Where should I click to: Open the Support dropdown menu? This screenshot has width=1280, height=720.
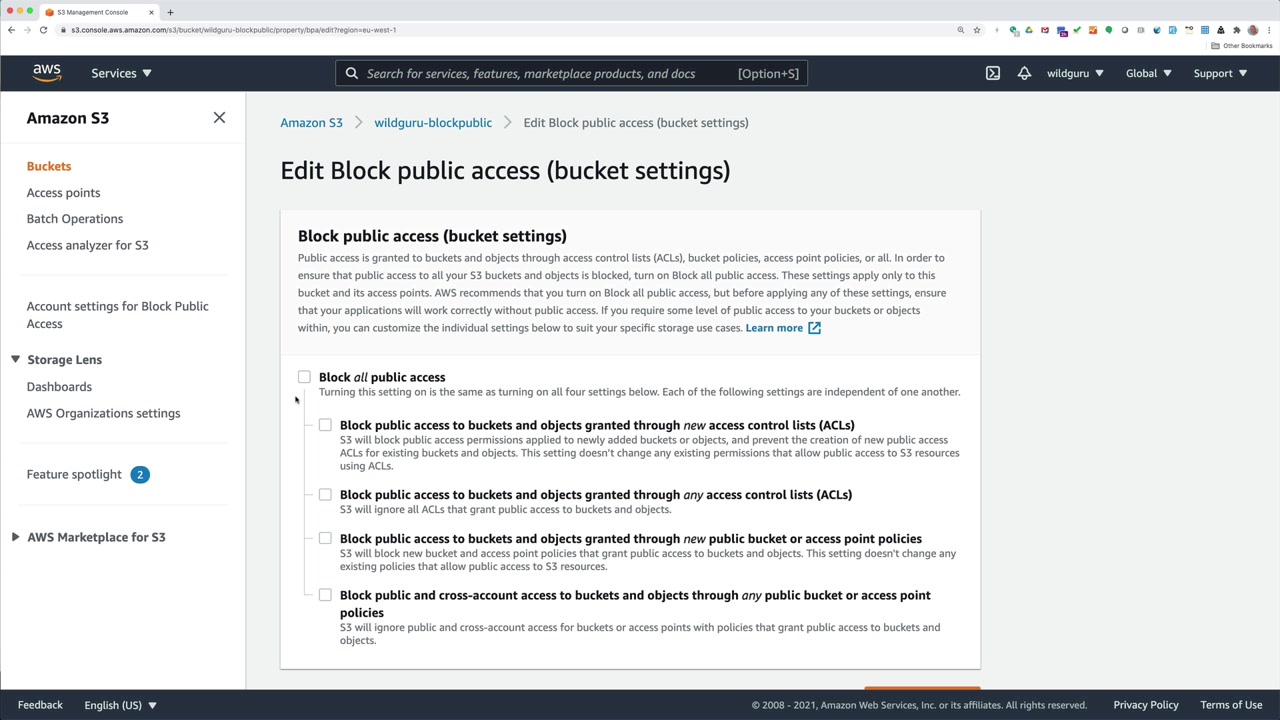(x=1220, y=73)
